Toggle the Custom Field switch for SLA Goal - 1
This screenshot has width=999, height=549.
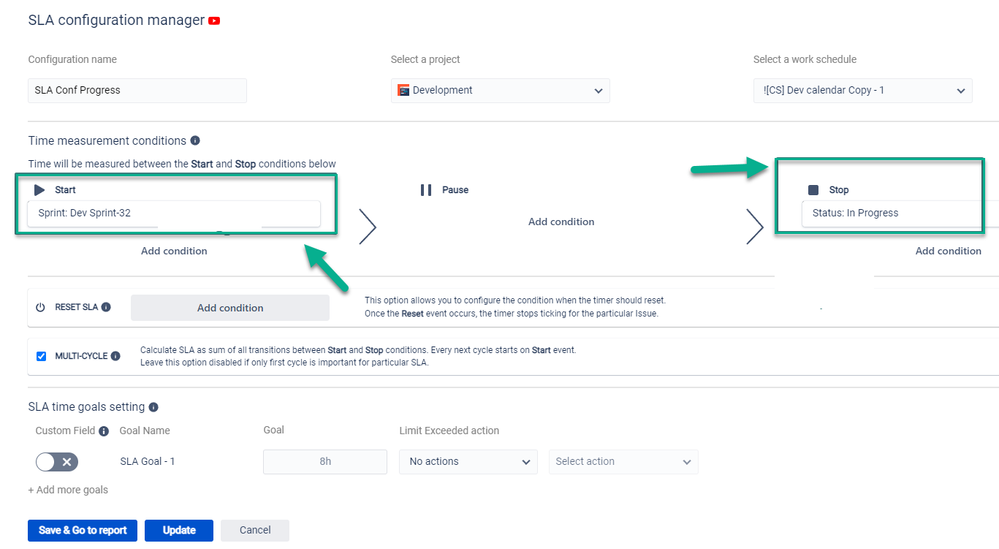pos(57,462)
